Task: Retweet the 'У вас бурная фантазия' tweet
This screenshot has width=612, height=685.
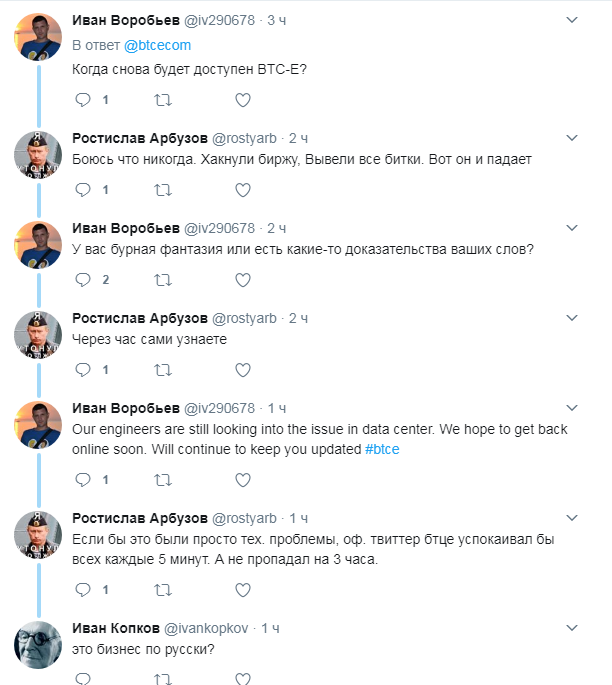Action: [163, 279]
